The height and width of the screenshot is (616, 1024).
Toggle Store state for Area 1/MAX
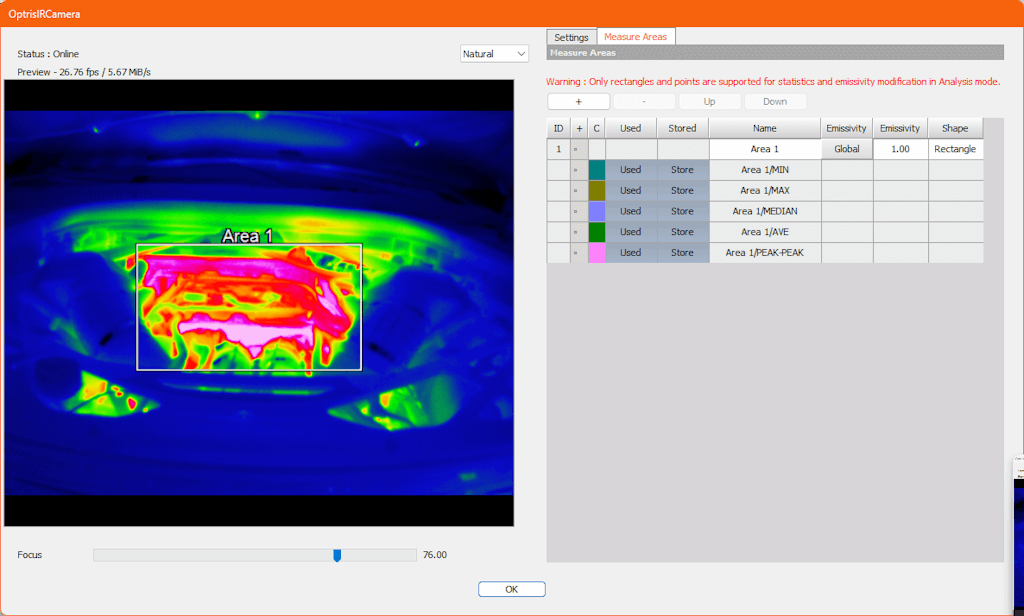[x=681, y=190]
